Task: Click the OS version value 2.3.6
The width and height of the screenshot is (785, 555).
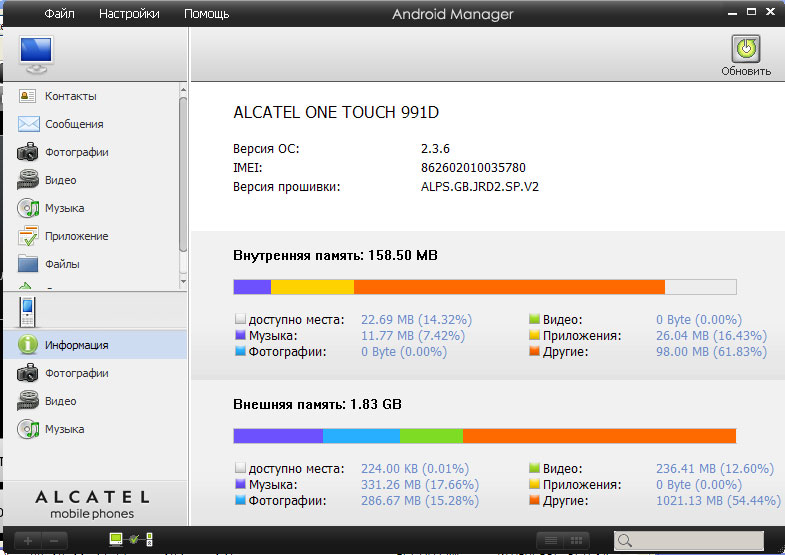Action: (435, 149)
